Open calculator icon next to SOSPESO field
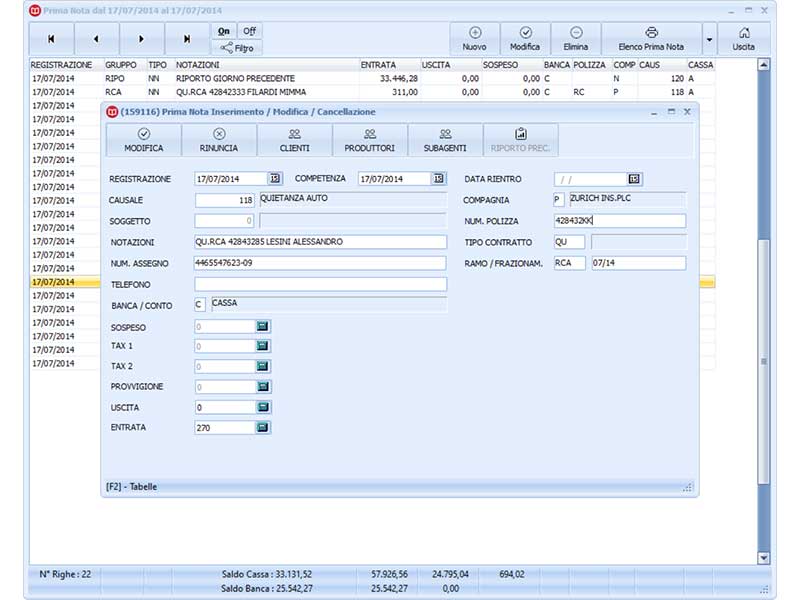This screenshot has width=800, height=600. coord(263,327)
